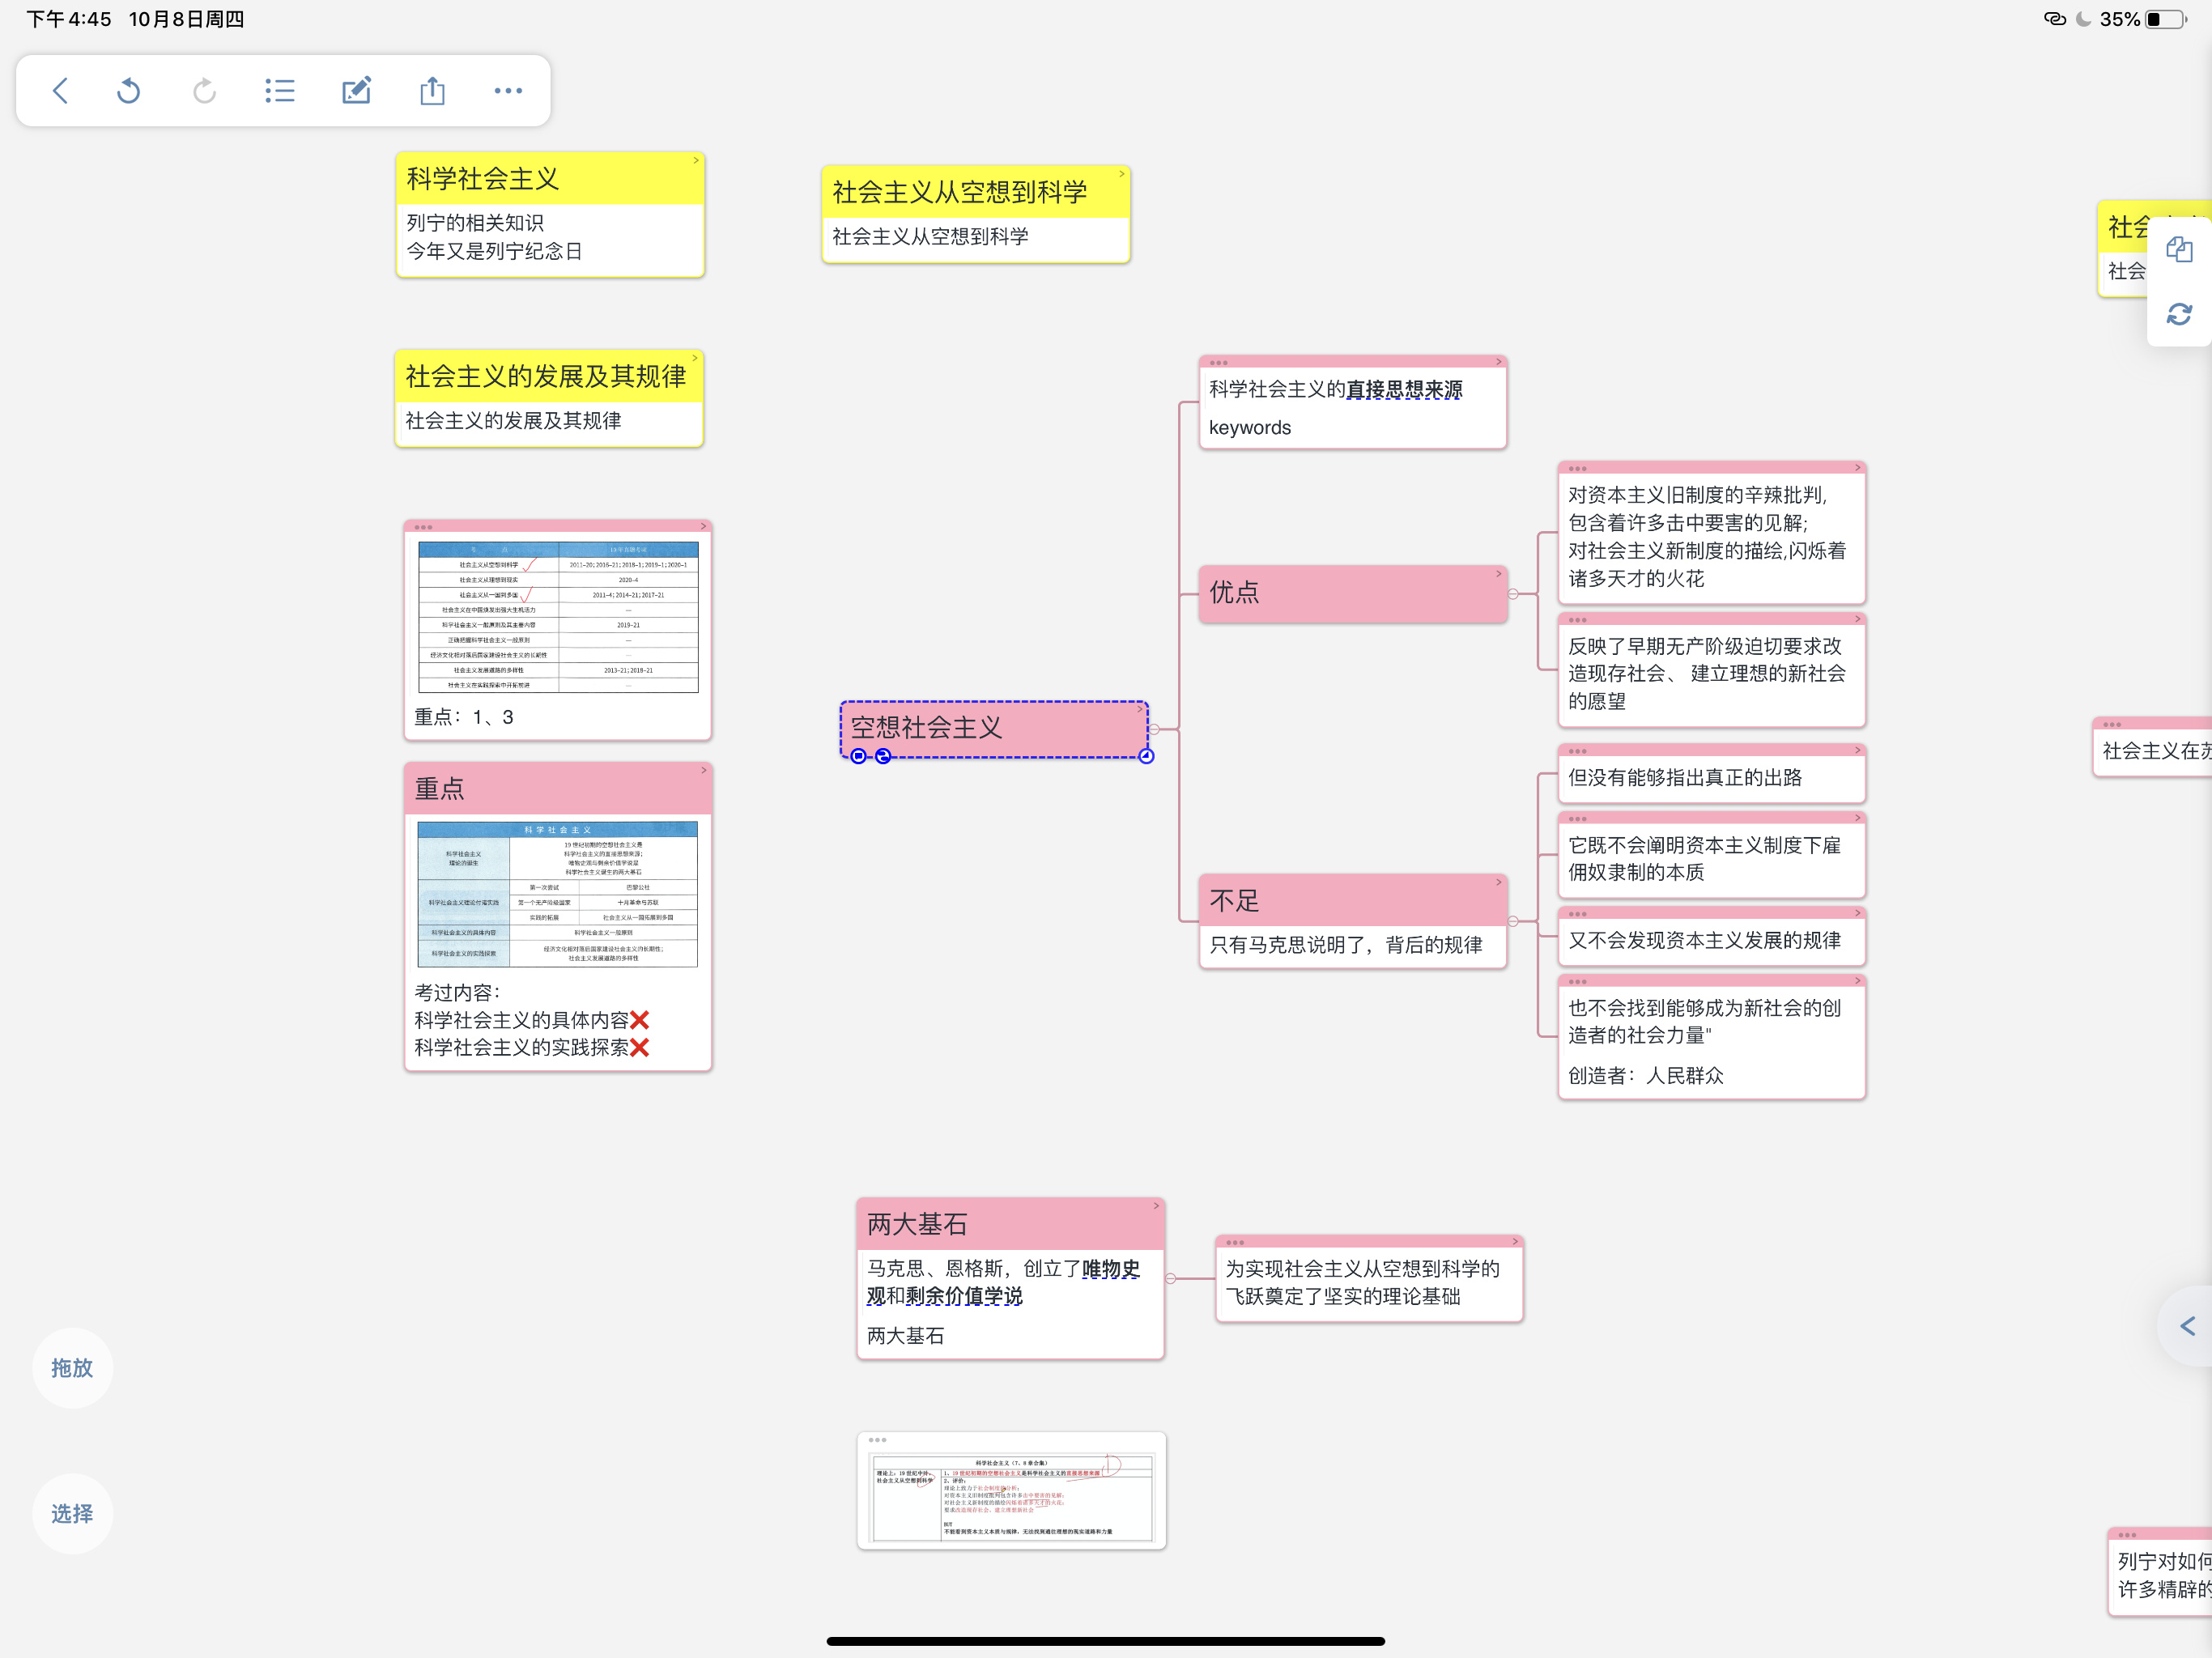Tap the second round handle under 空想社会主义

point(882,756)
